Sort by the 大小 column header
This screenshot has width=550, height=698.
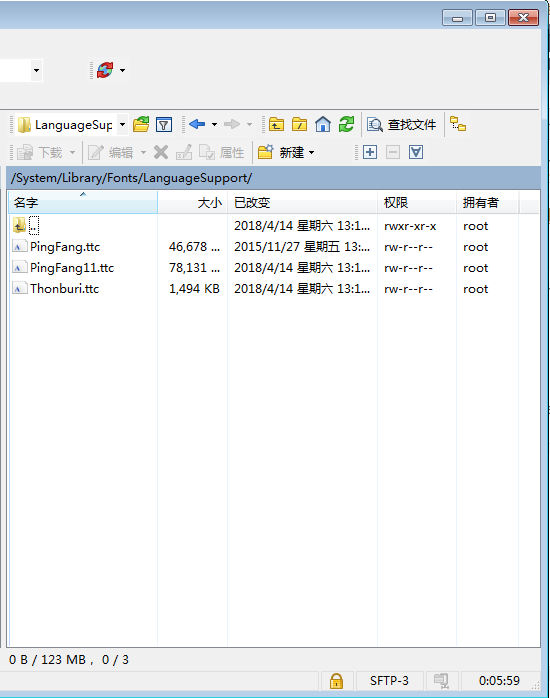click(x=192, y=203)
